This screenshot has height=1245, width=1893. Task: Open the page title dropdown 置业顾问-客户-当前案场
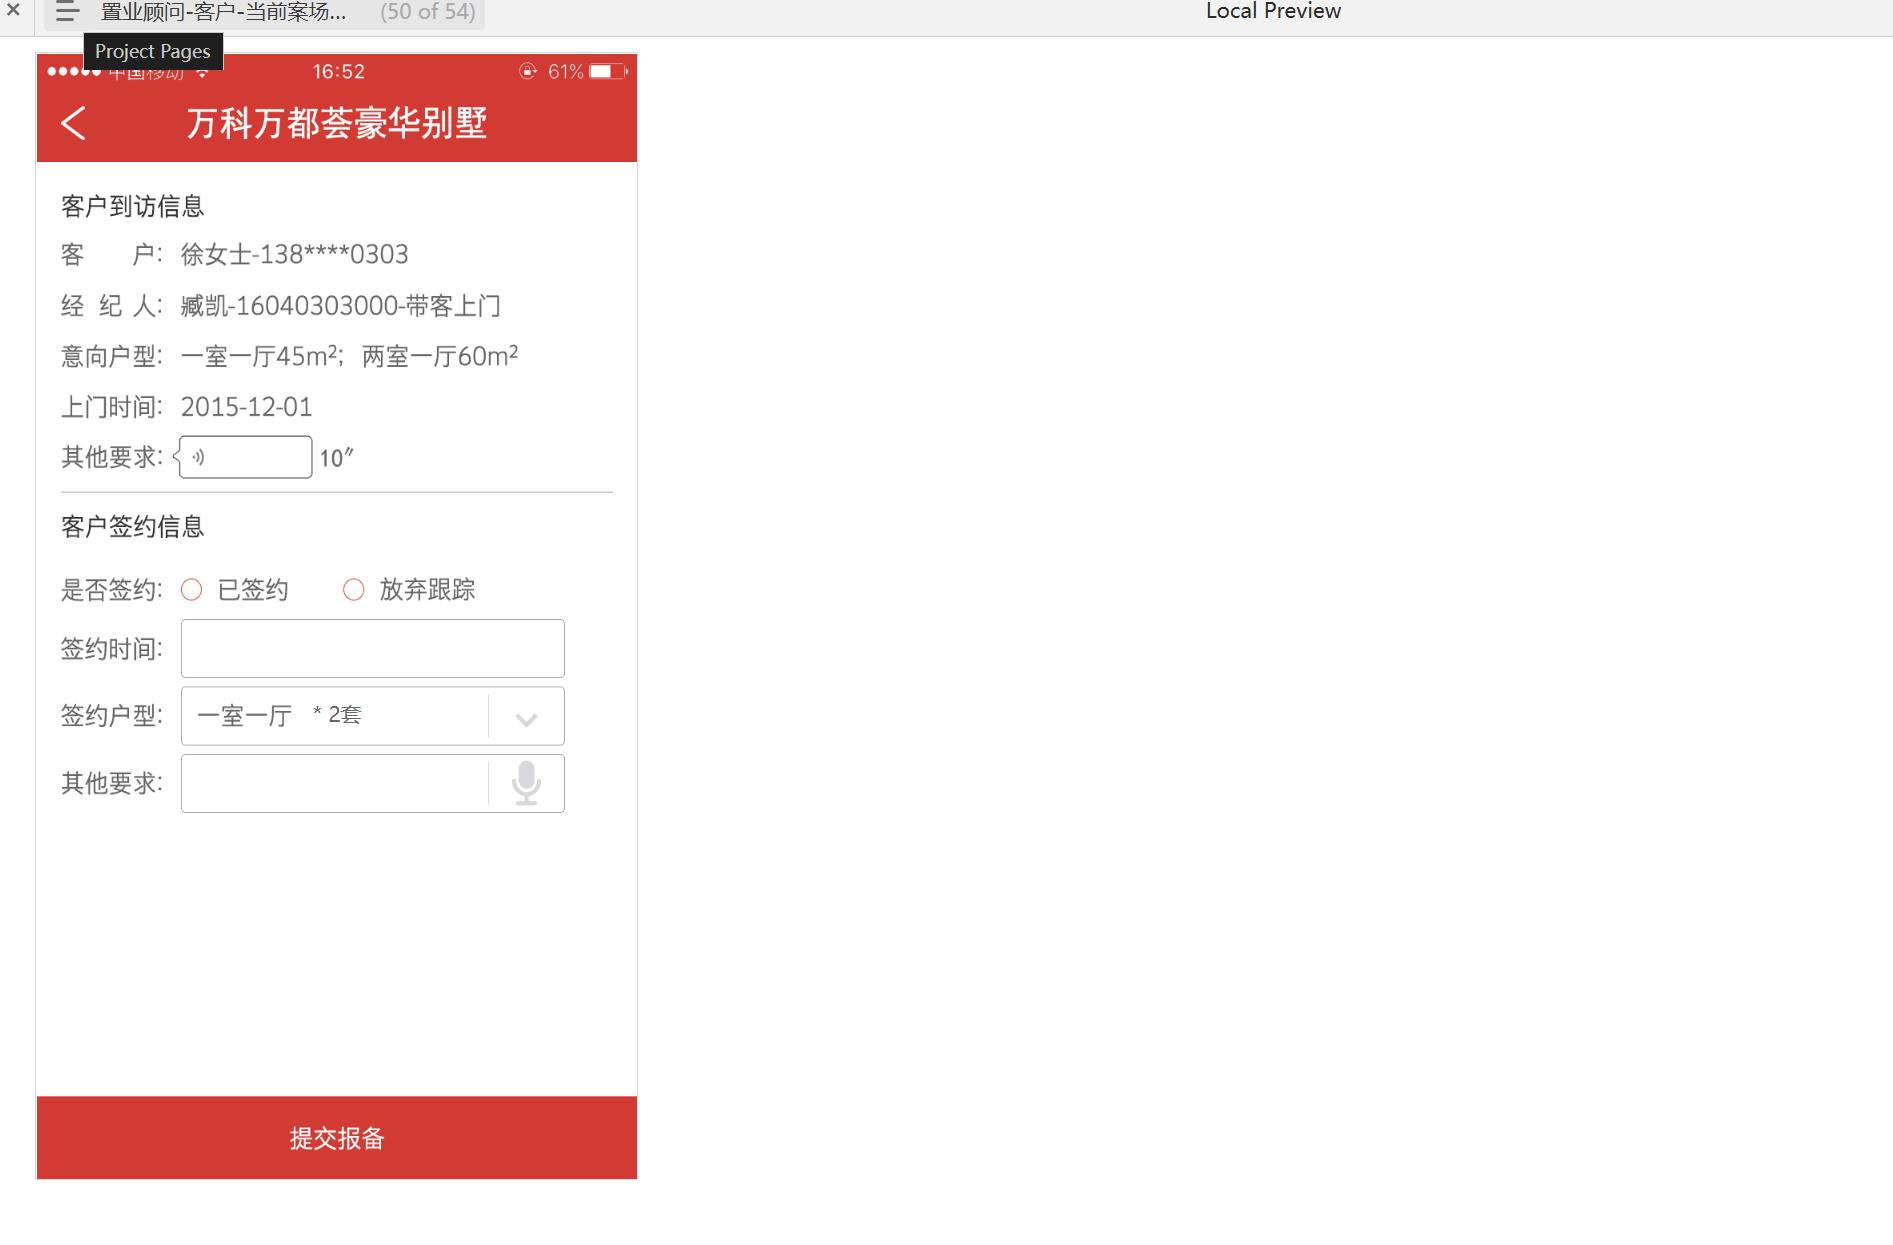224,12
